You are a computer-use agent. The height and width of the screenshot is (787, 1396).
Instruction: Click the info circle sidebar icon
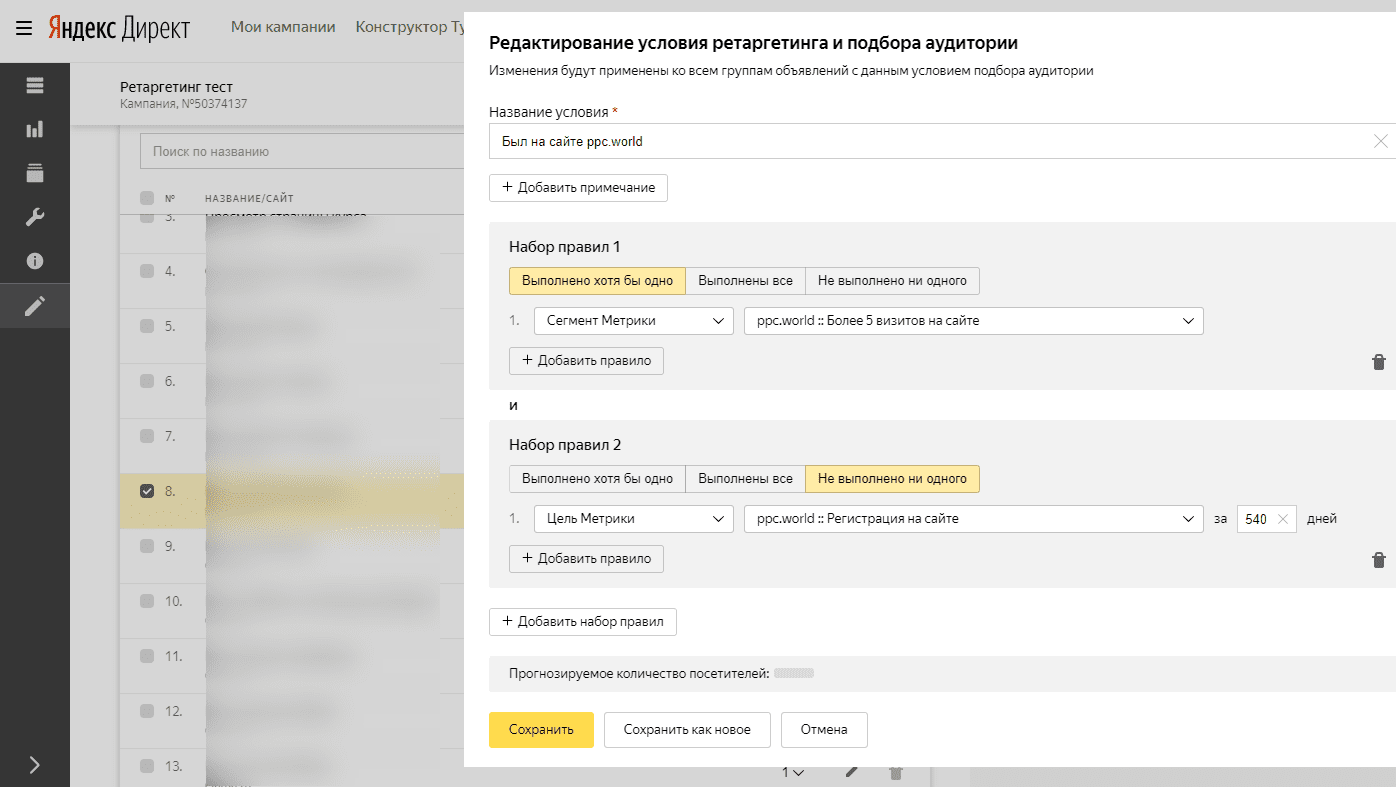(x=35, y=261)
